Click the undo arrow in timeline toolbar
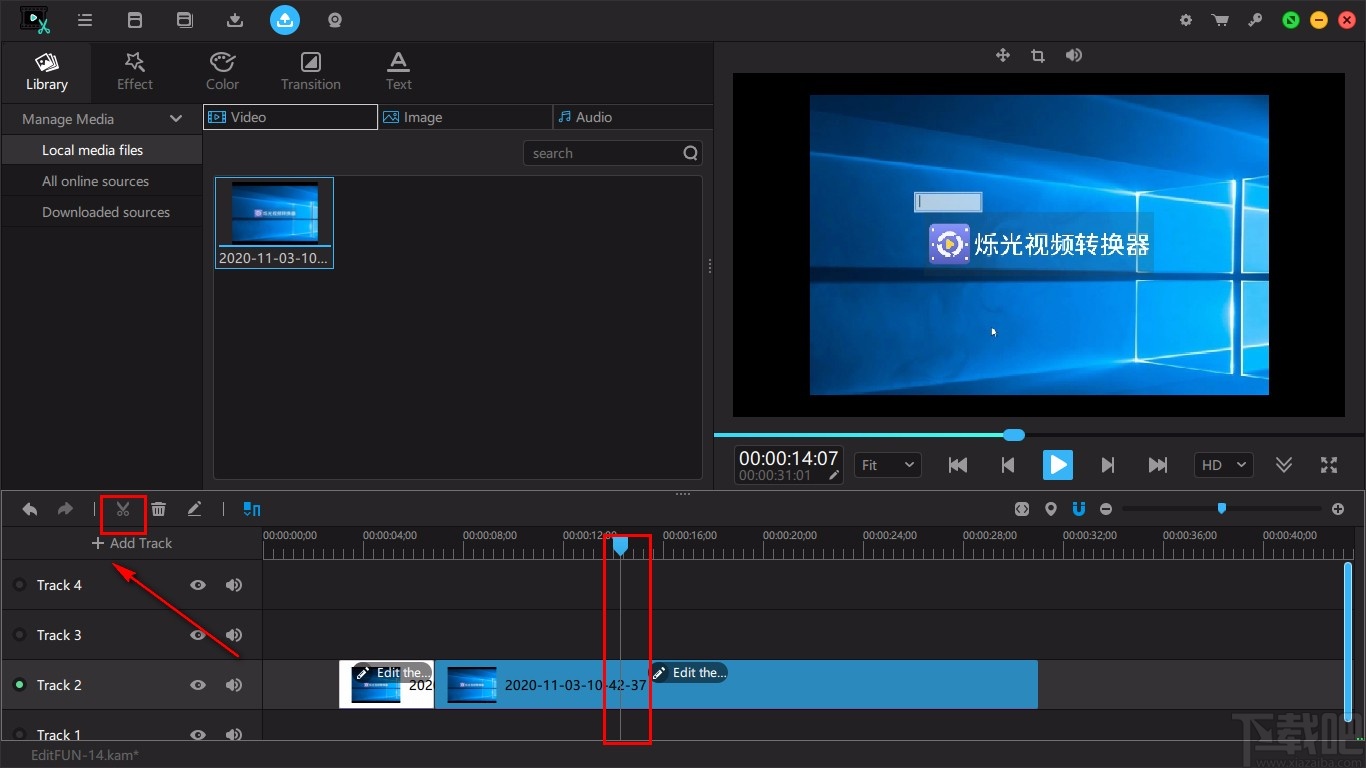The image size is (1366, 768). click(30, 509)
